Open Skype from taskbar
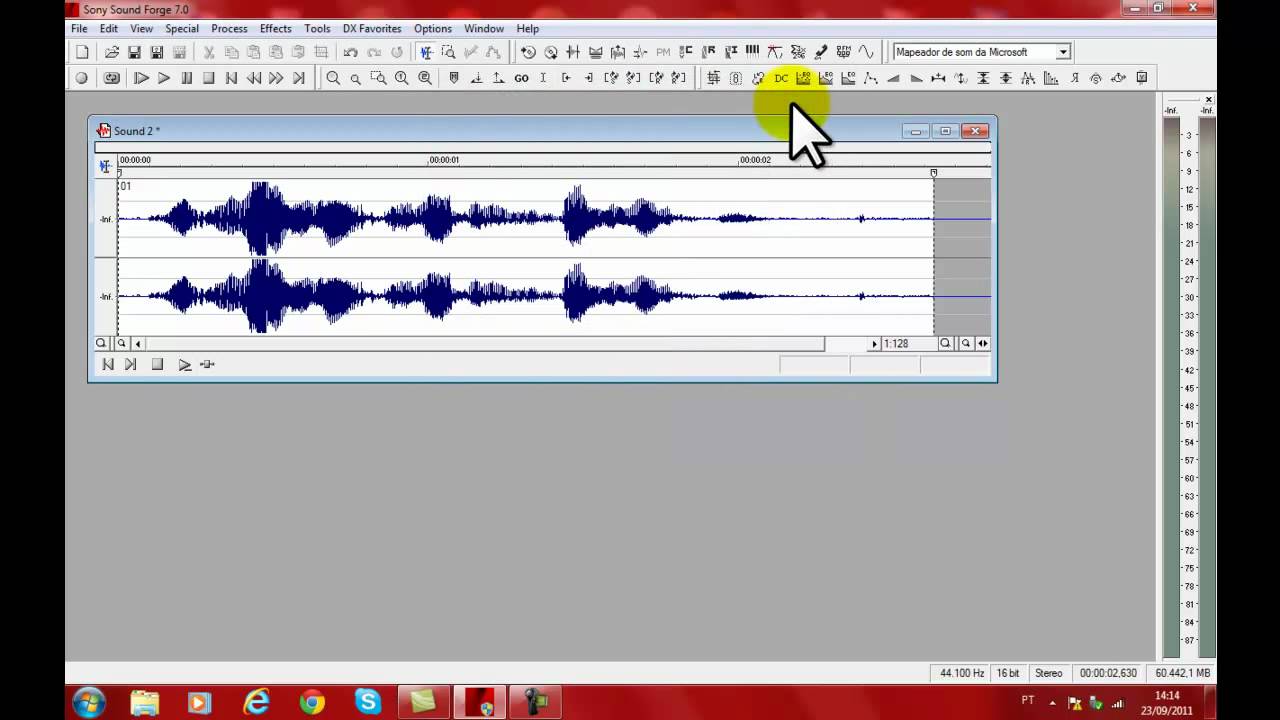 367,703
